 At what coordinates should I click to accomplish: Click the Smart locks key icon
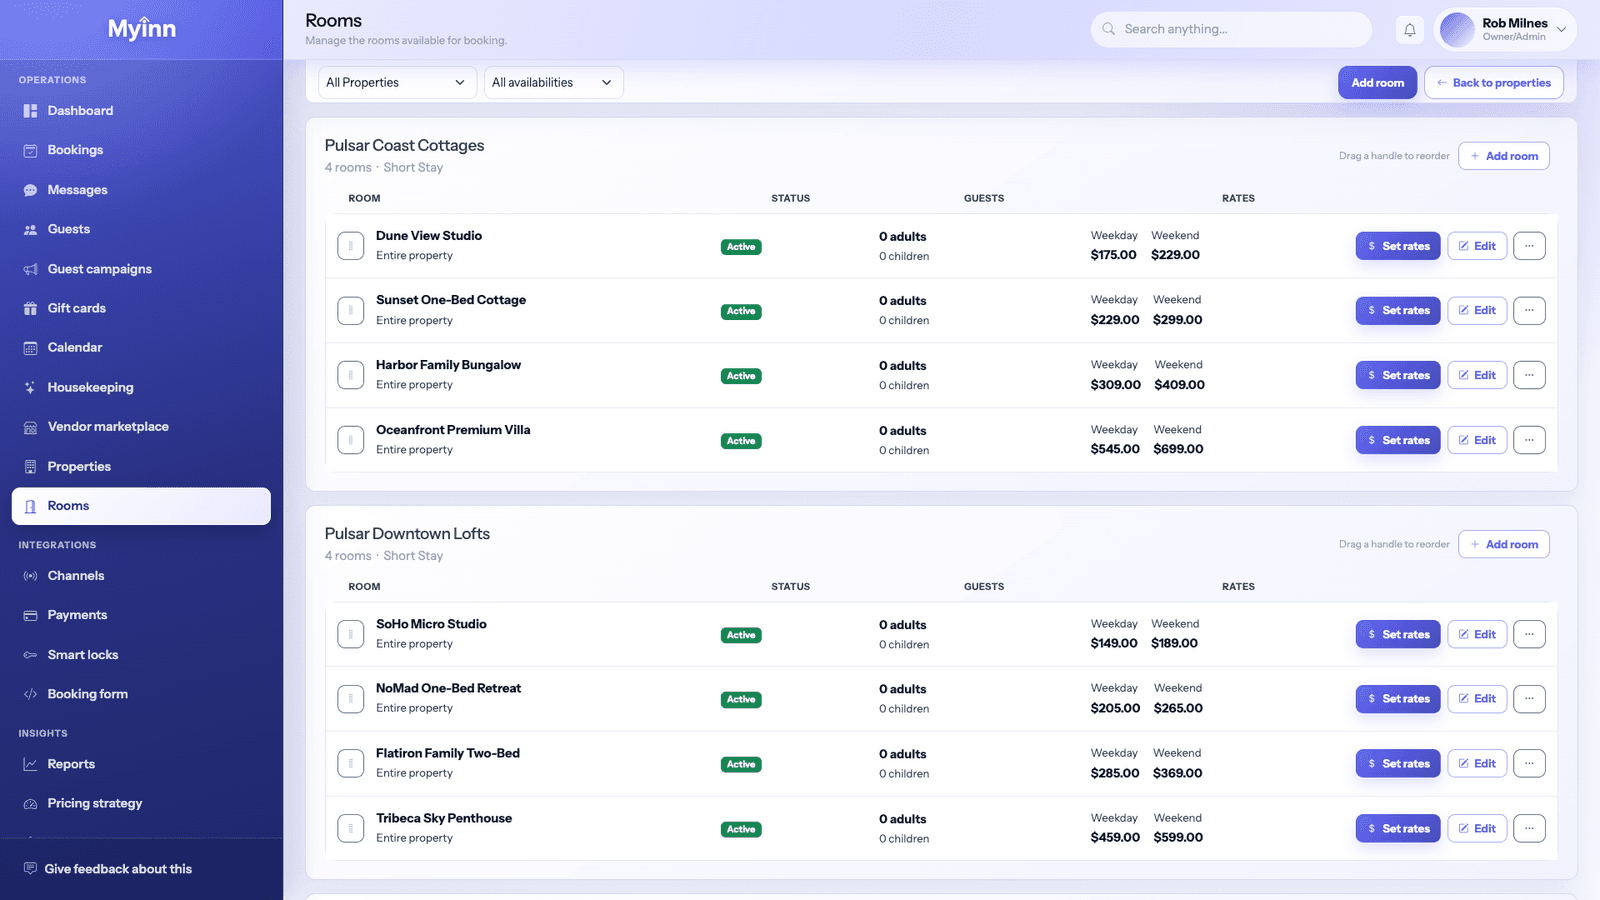[30, 655]
